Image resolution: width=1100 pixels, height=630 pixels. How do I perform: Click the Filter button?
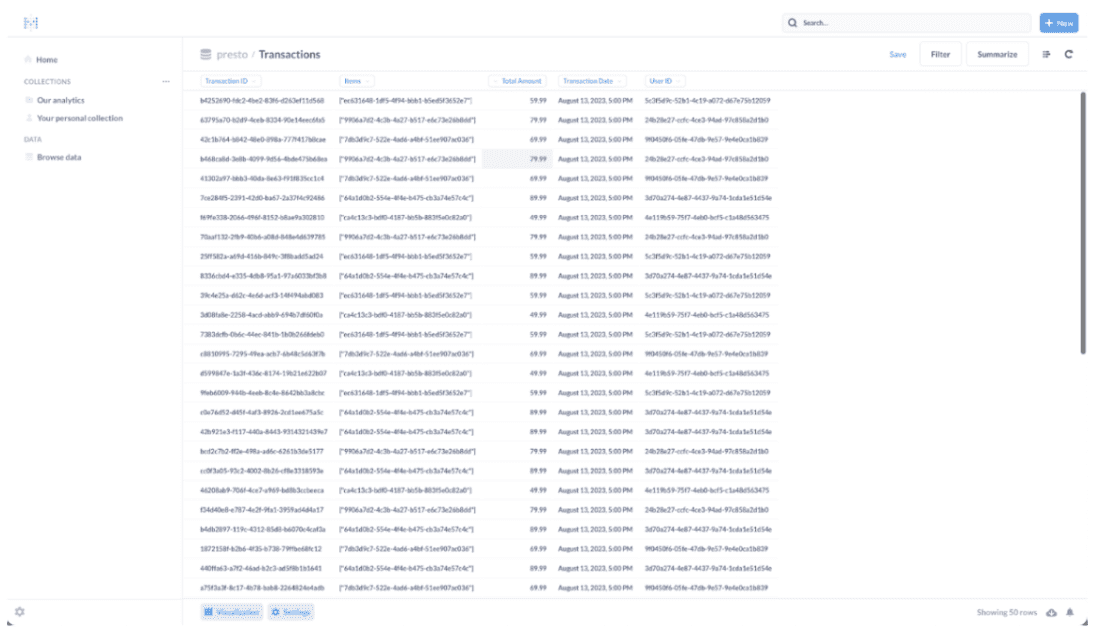click(940, 54)
